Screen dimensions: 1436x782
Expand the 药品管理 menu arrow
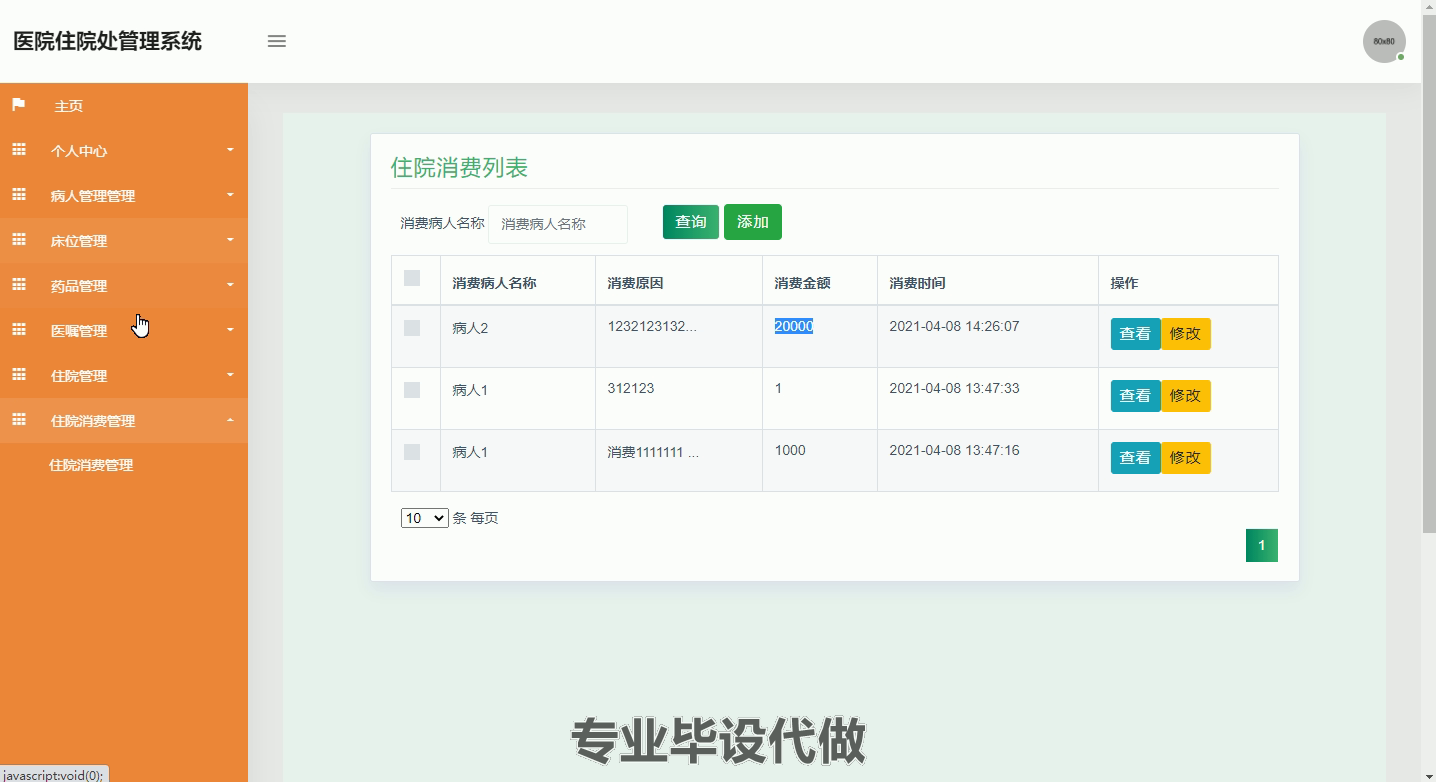230,285
